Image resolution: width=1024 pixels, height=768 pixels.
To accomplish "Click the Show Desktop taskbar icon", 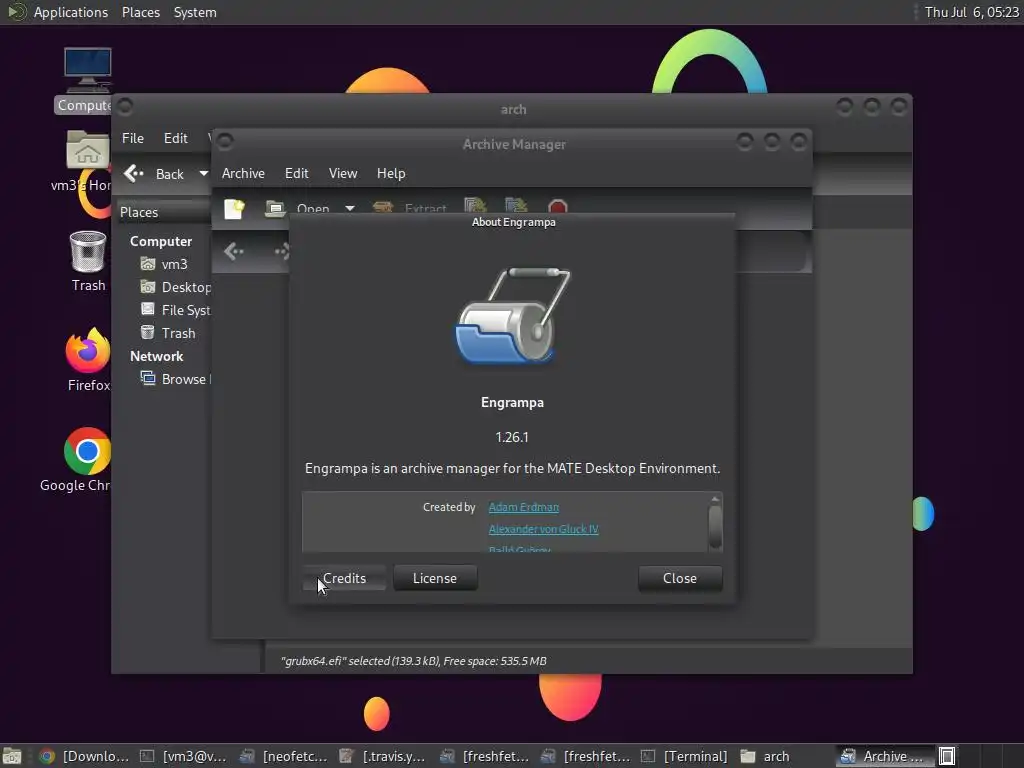I will point(12,756).
